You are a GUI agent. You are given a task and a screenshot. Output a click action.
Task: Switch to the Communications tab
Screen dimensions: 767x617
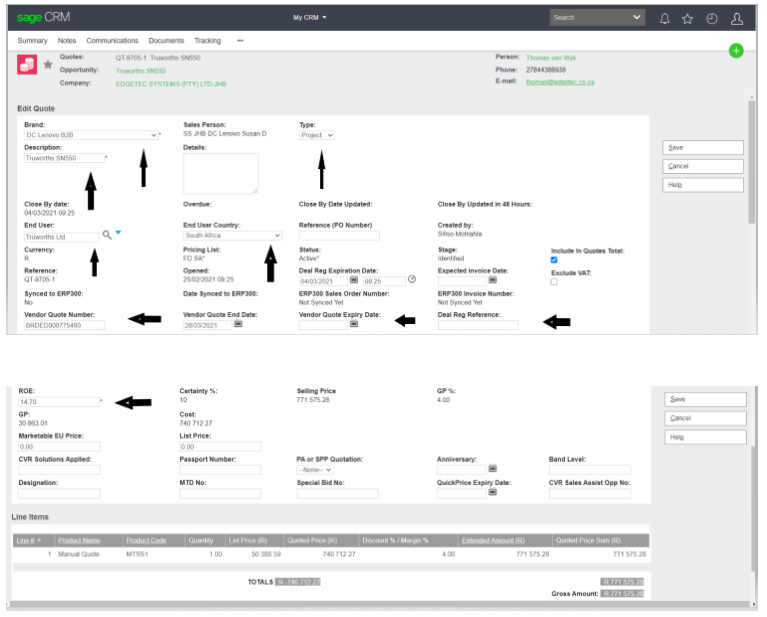pos(112,41)
